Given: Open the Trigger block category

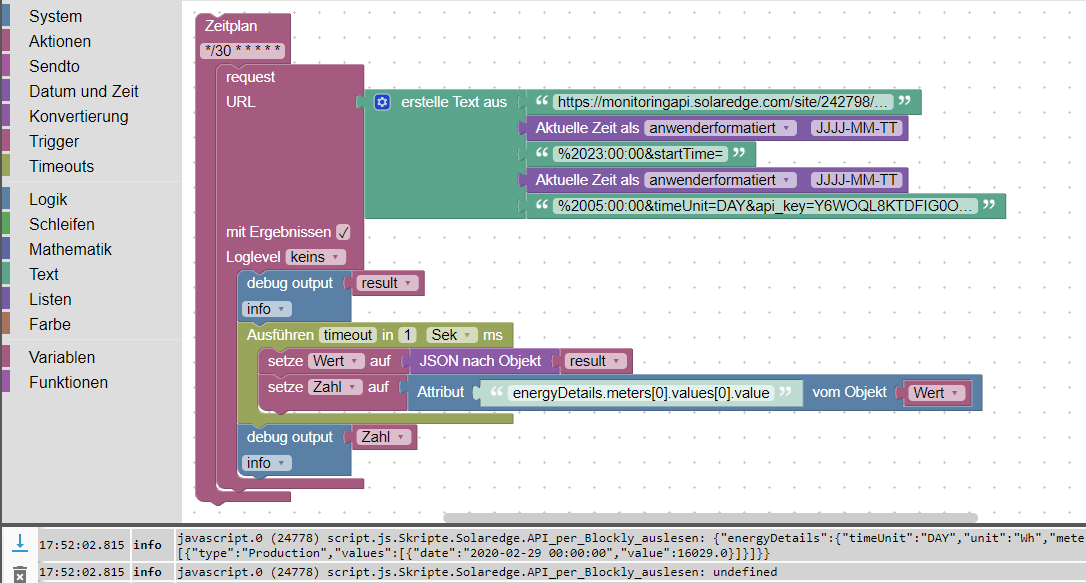Looking at the screenshot, I should [x=54, y=141].
